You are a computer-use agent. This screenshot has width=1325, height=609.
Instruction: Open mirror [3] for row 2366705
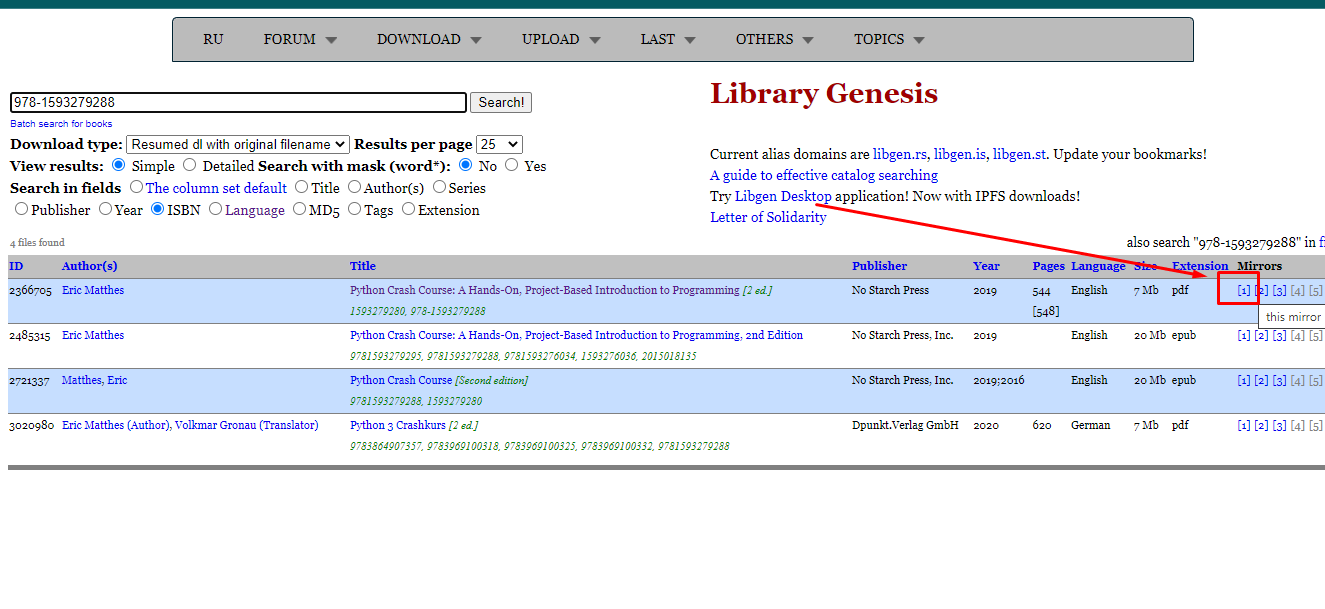click(x=1280, y=291)
